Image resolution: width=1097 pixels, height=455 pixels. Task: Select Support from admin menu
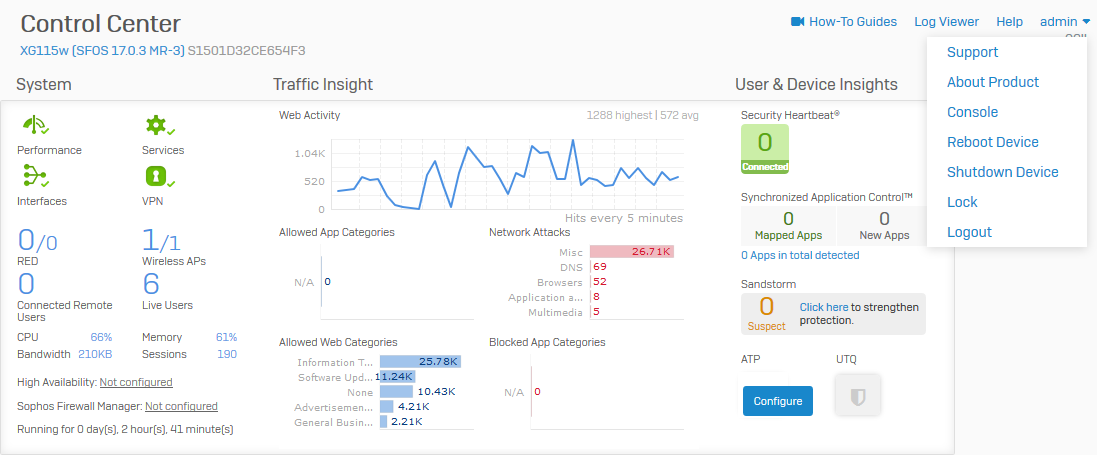[972, 52]
